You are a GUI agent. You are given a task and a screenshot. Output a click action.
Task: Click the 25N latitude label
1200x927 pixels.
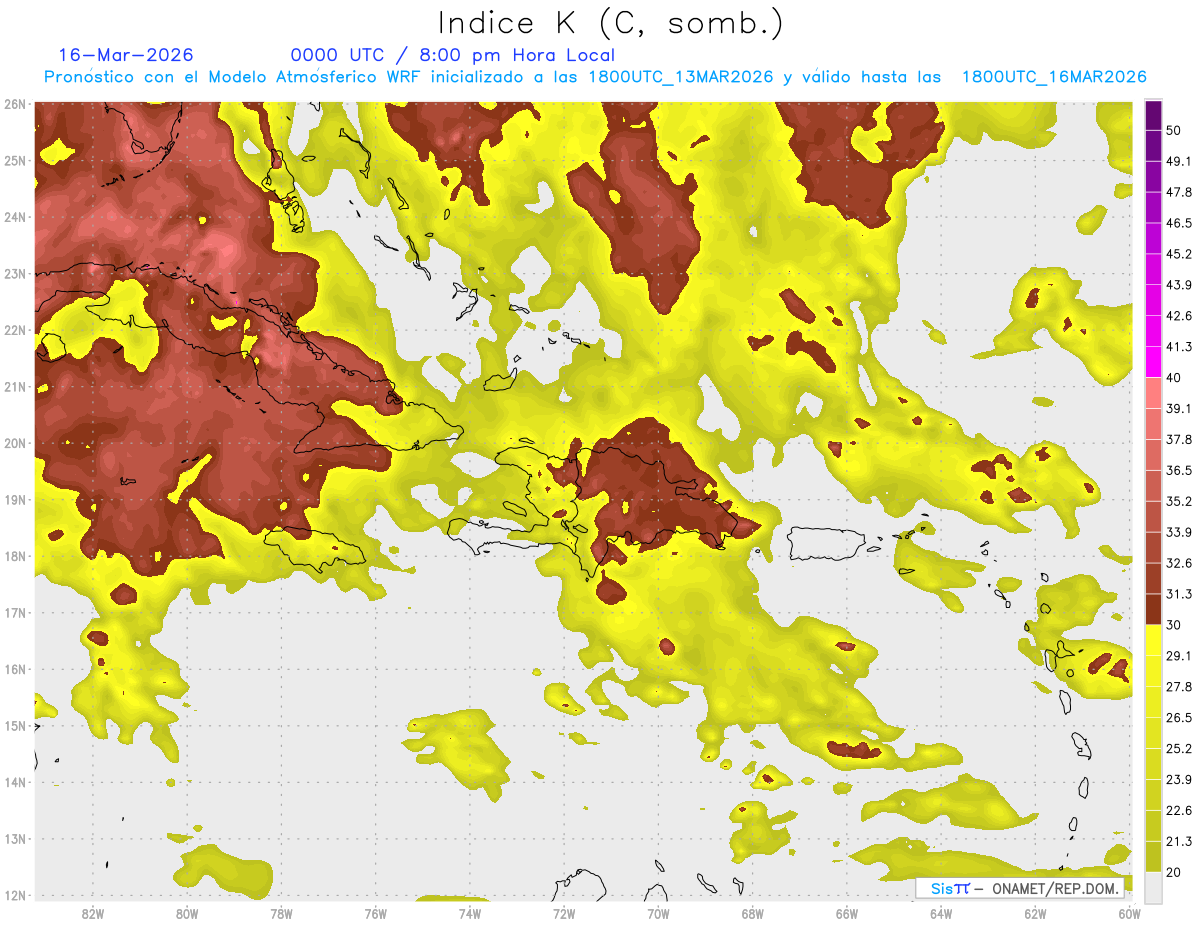coord(14,160)
